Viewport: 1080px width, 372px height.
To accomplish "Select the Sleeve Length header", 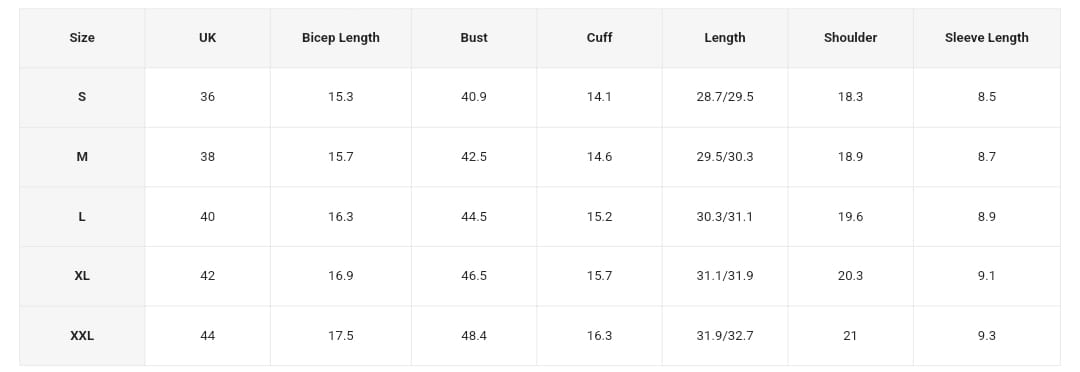I will [986, 38].
